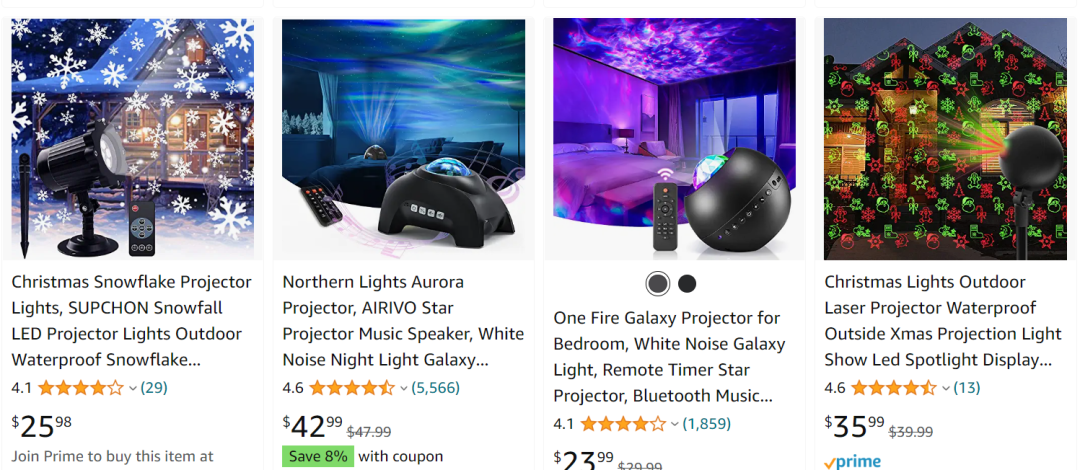Select the black color swatch option
Image resolution: width=1080 pixels, height=470 pixels.
[x=687, y=283]
